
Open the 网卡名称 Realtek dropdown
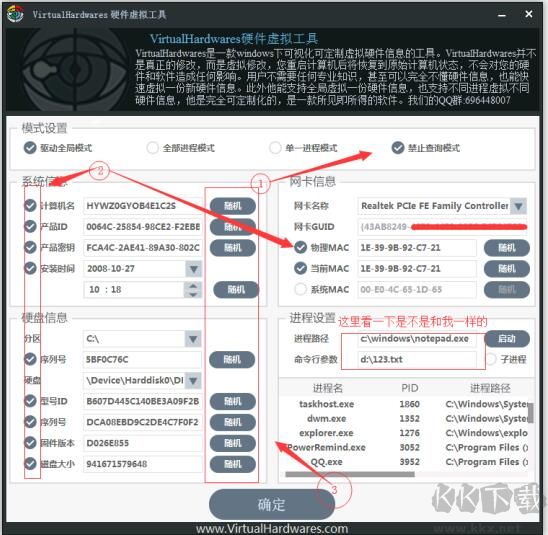pos(518,206)
